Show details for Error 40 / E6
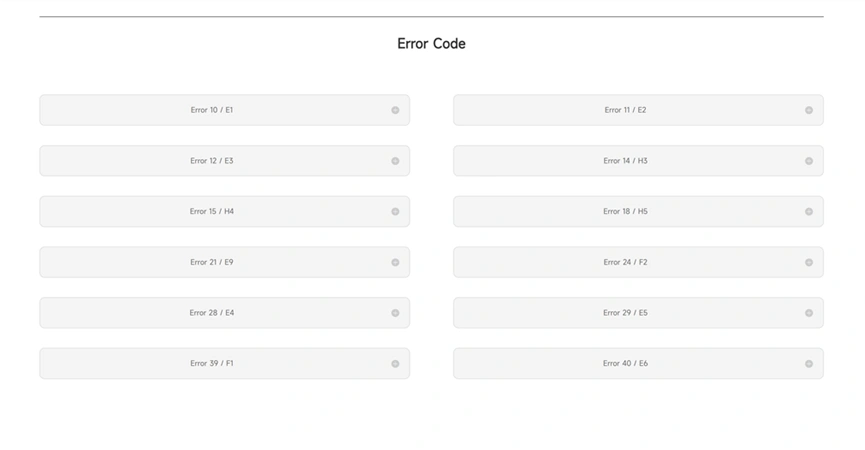The image size is (865, 450). click(x=638, y=364)
